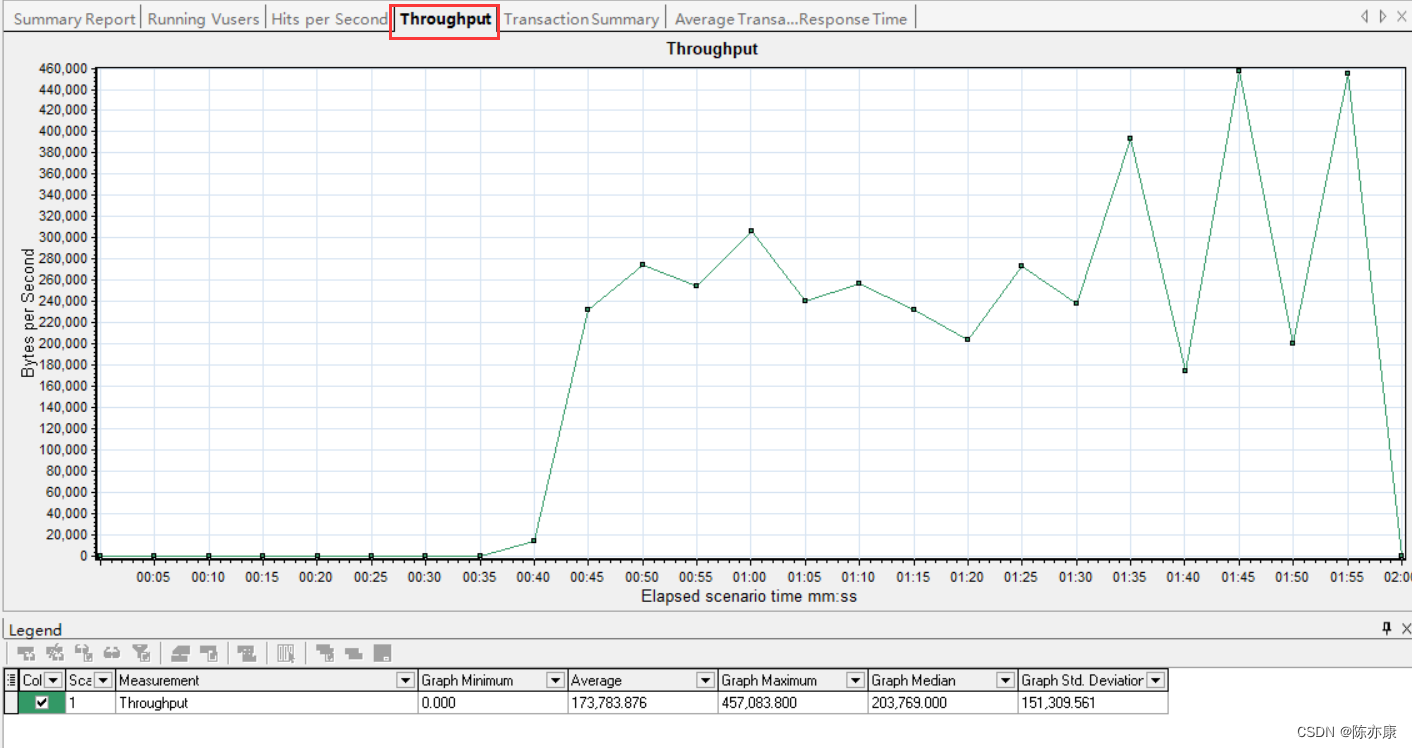Click the Elapsed scenario time axis label

point(749,596)
